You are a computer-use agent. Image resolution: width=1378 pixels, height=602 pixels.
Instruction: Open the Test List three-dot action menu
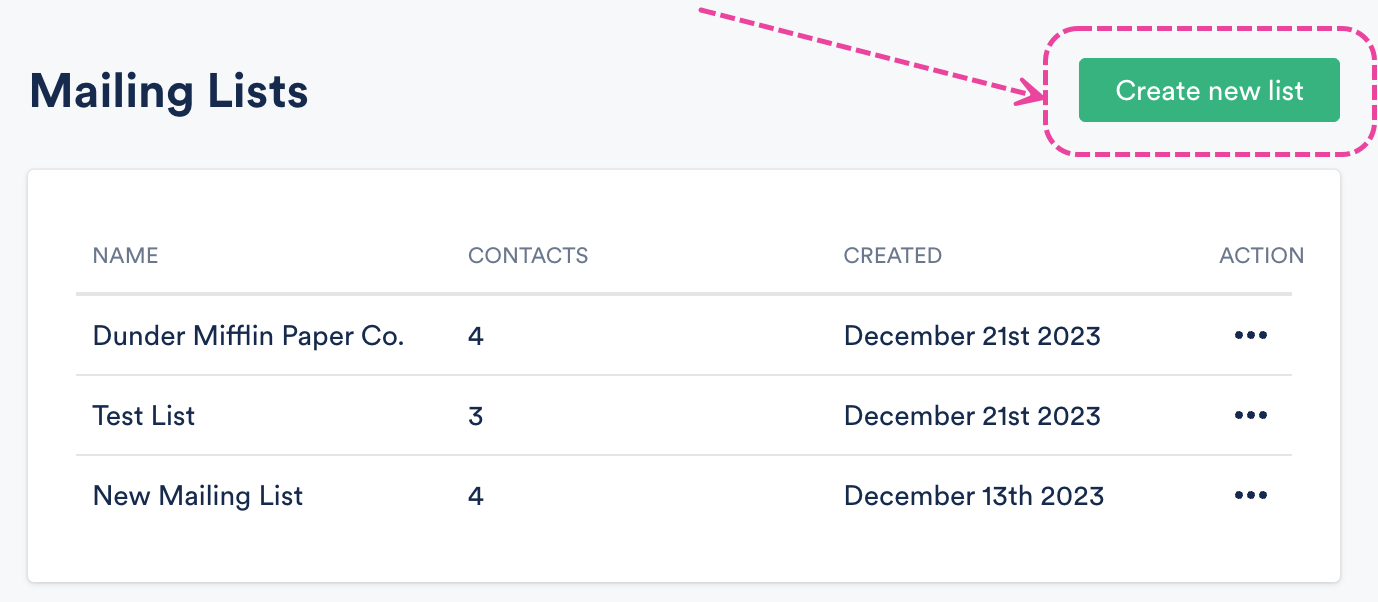coord(1250,416)
